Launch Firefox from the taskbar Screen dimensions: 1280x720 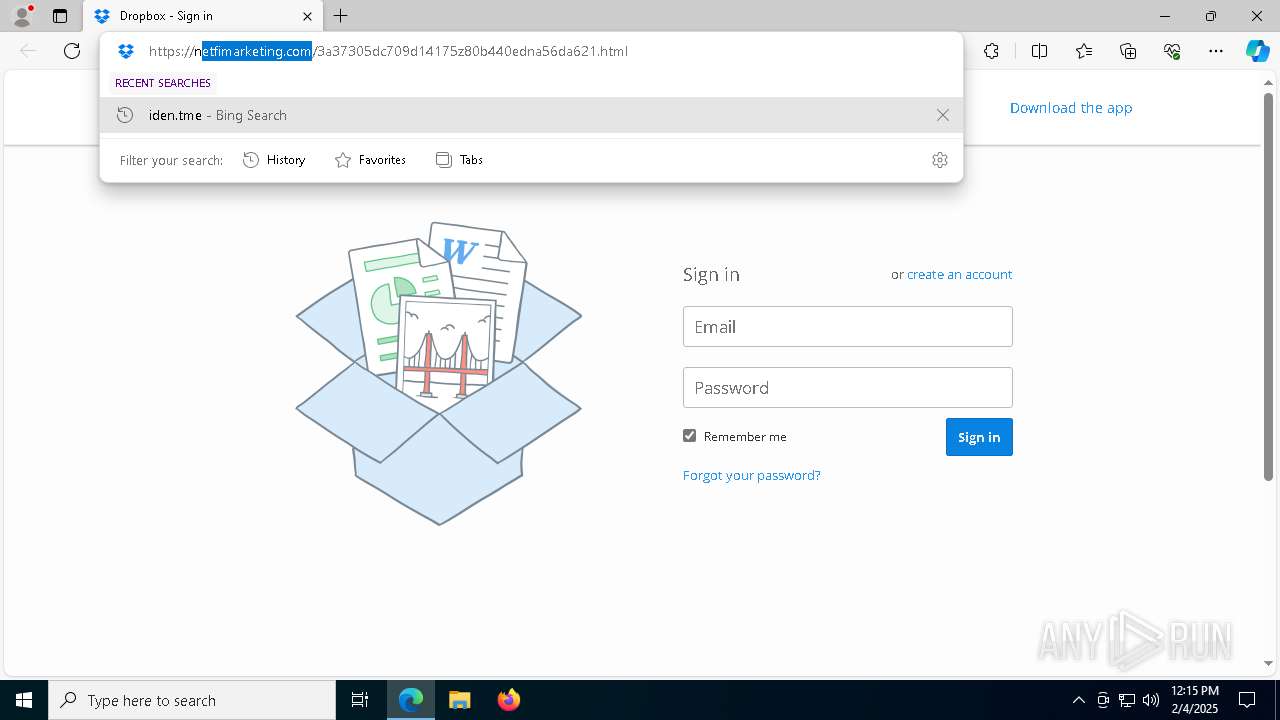point(508,700)
